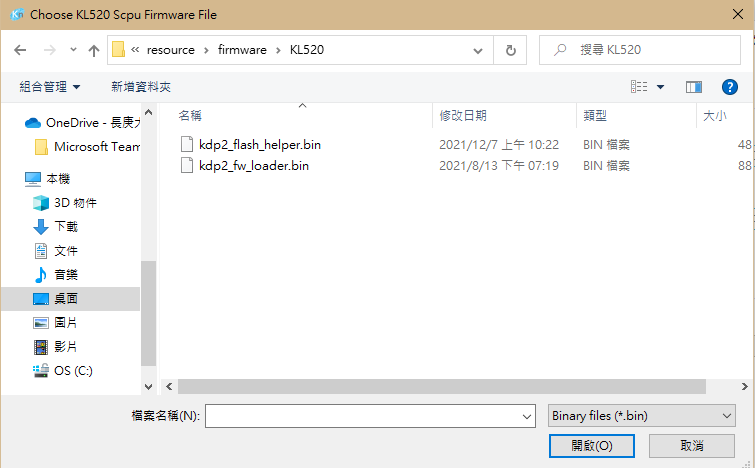Viewport: 755px width, 468px height.
Task: Change view layout icon
Action: 639,87
